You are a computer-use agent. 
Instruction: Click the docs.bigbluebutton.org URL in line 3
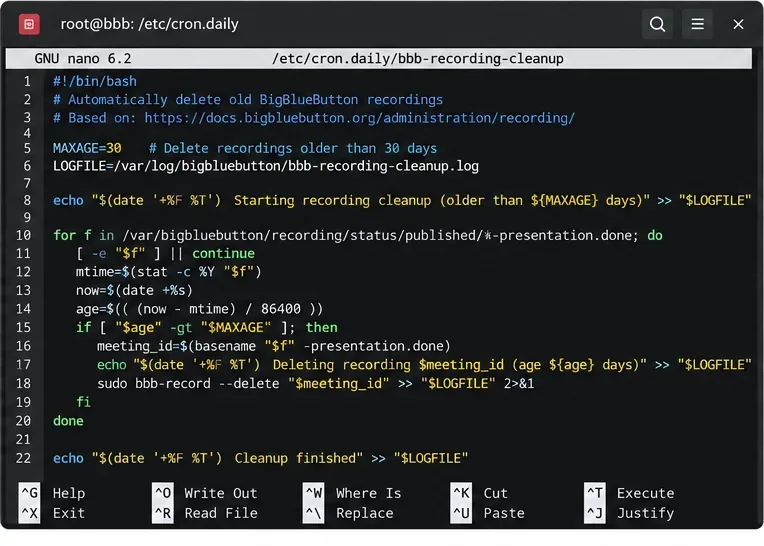click(x=360, y=118)
